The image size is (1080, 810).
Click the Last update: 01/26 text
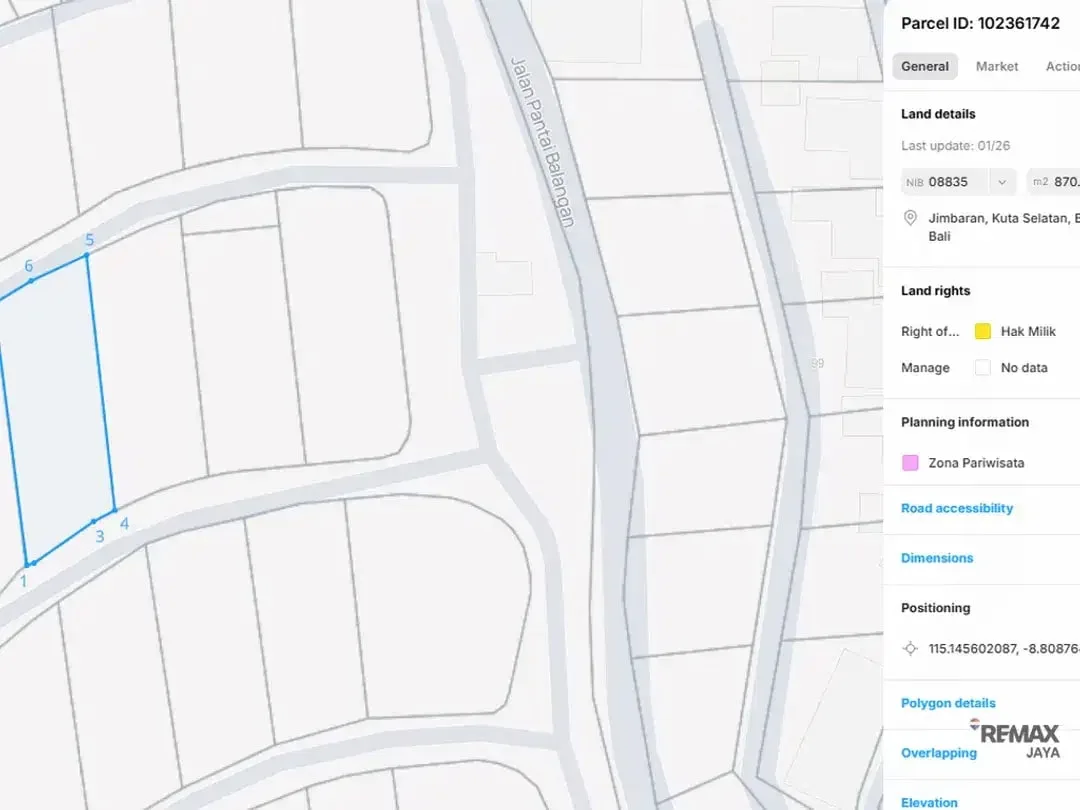(x=955, y=146)
